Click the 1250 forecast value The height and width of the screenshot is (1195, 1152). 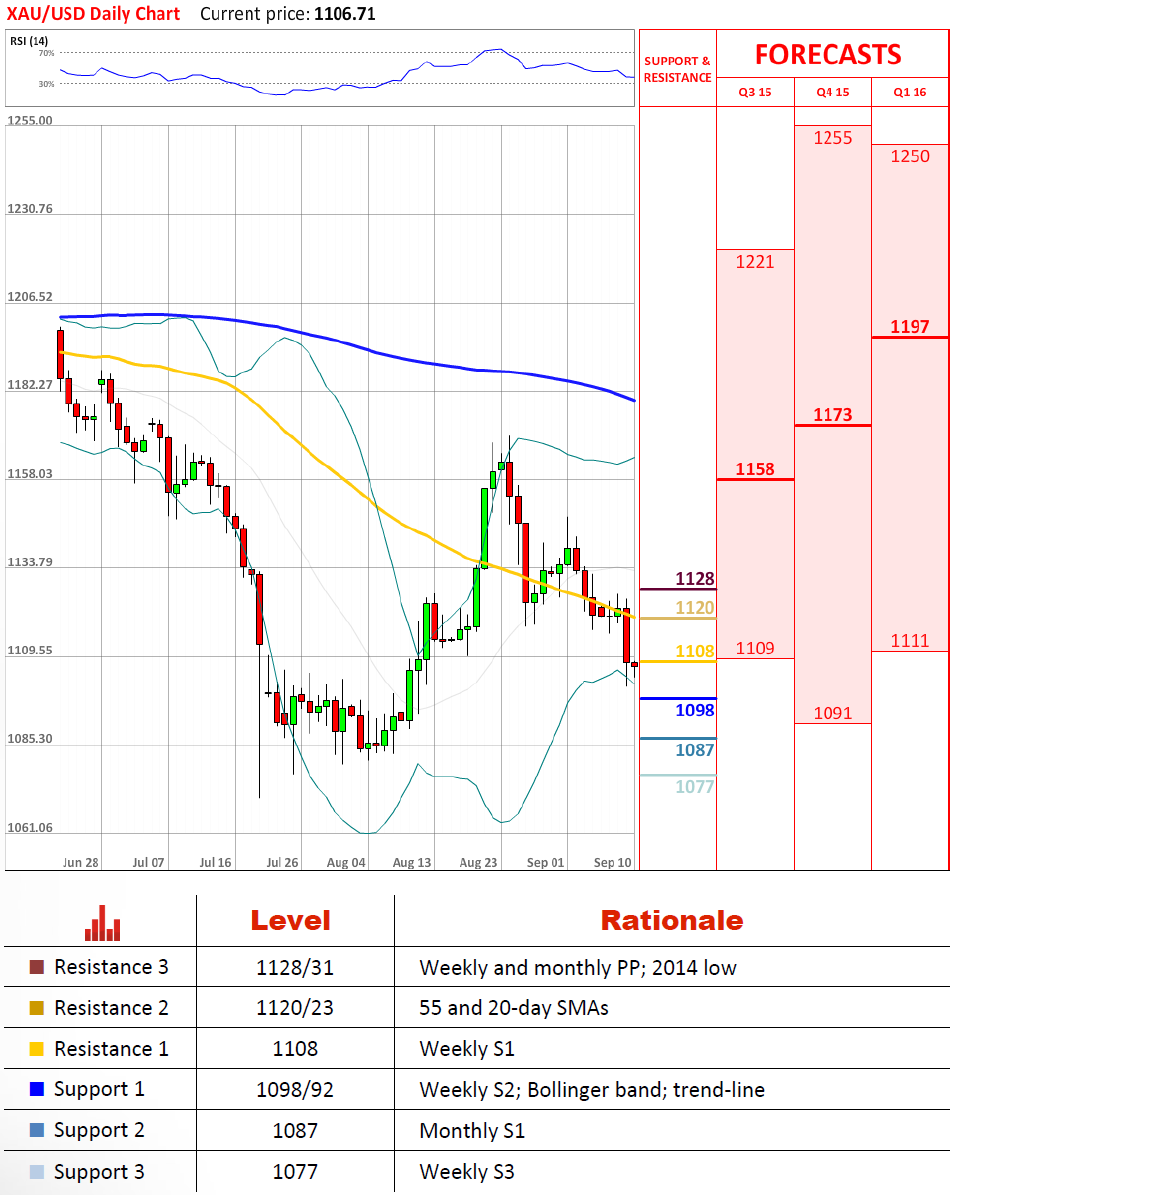click(x=910, y=156)
